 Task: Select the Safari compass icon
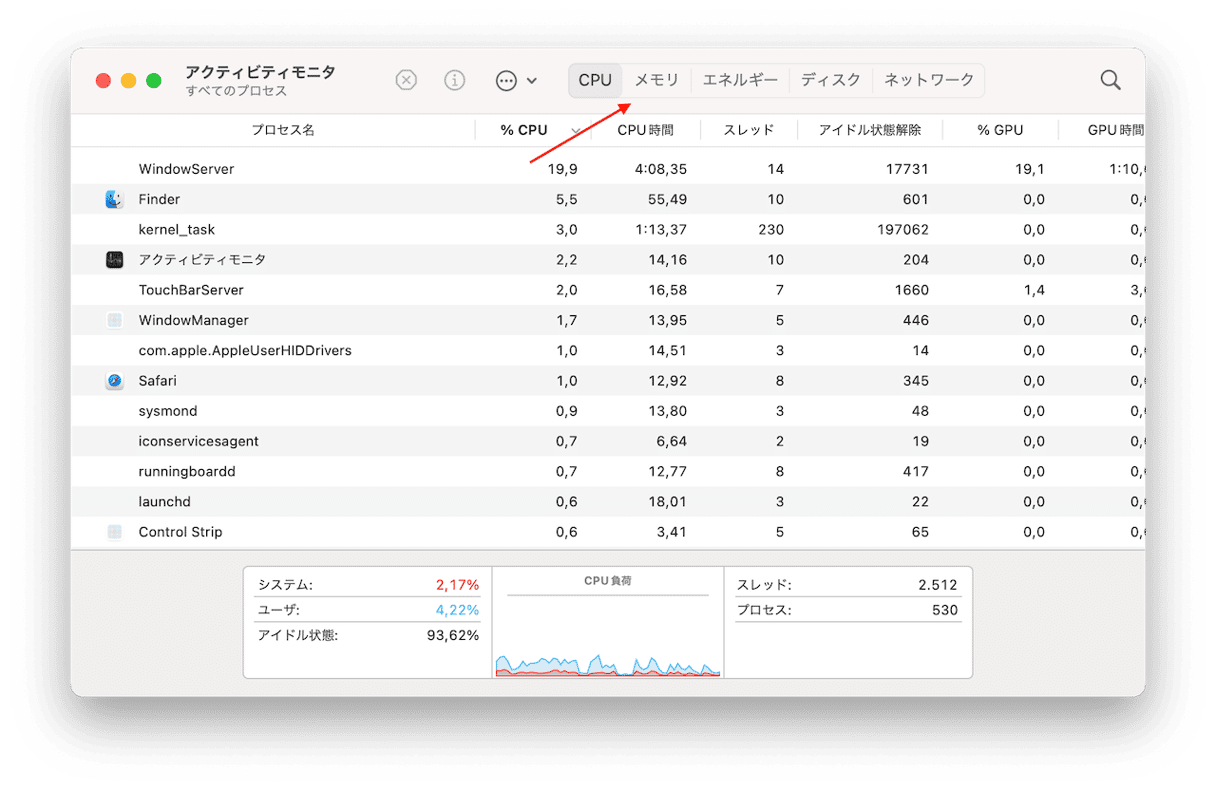pos(114,381)
